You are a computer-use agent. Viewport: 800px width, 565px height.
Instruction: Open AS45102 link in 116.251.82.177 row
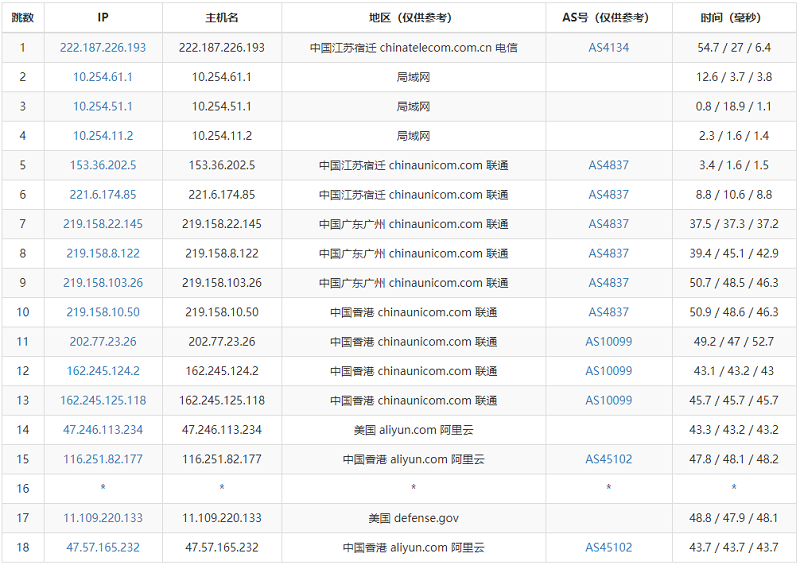[x=609, y=459]
